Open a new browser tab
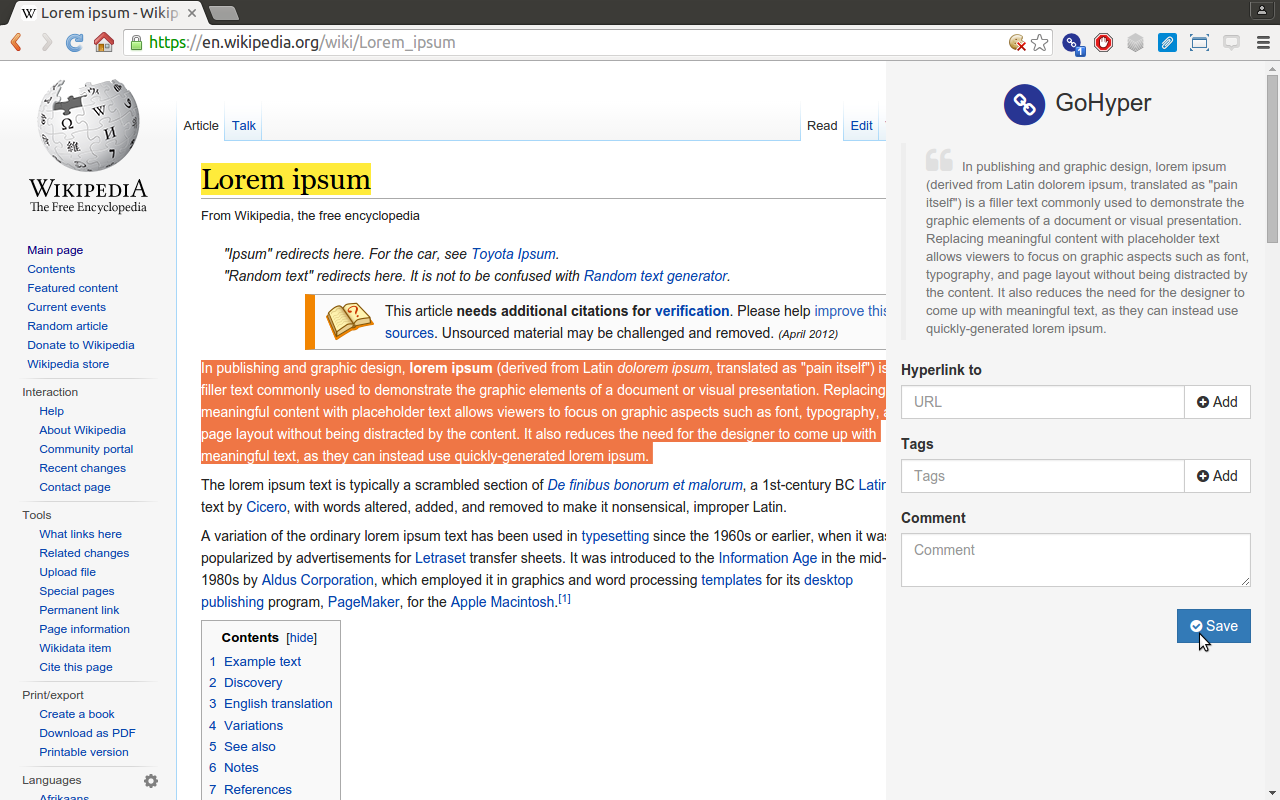This screenshot has height=800, width=1280. [x=224, y=13]
